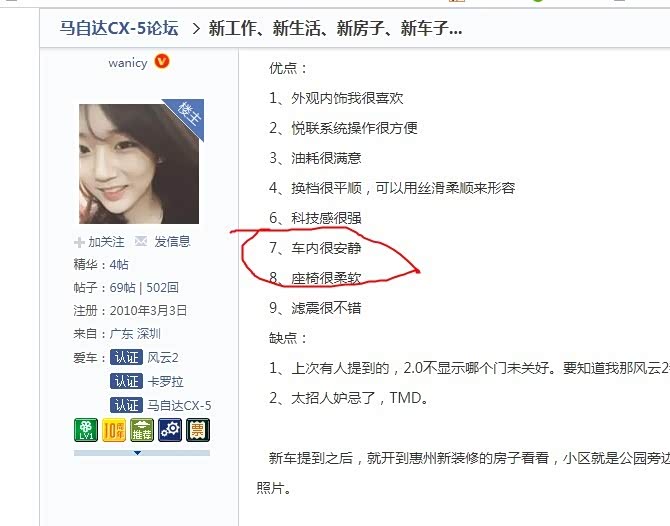Click the plus icon beside 加关注

[79, 242]
